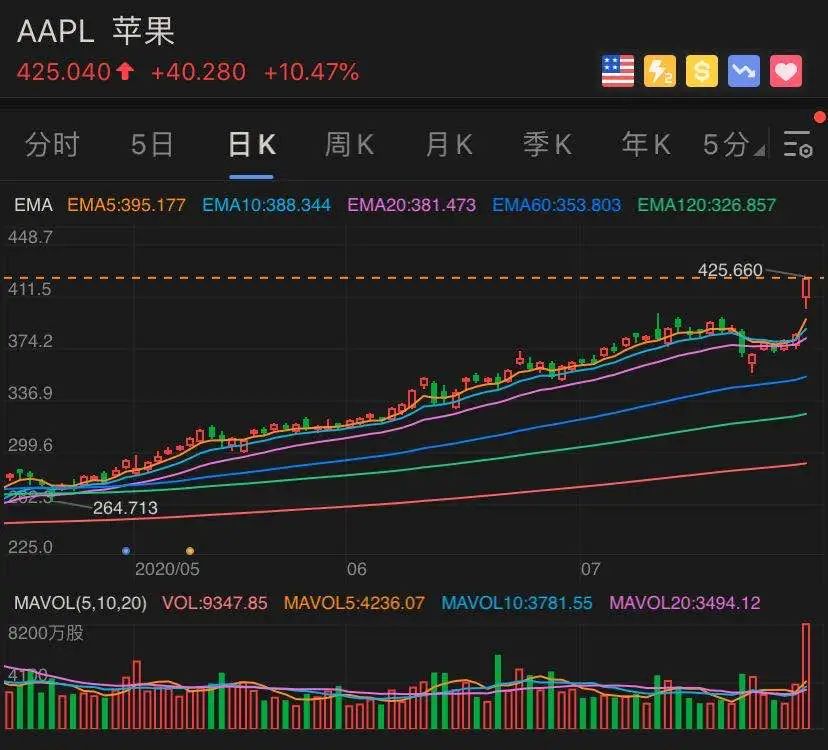828x750 pixels.
Task: Open the blue downward trend icon
Action: click(744, 71)
